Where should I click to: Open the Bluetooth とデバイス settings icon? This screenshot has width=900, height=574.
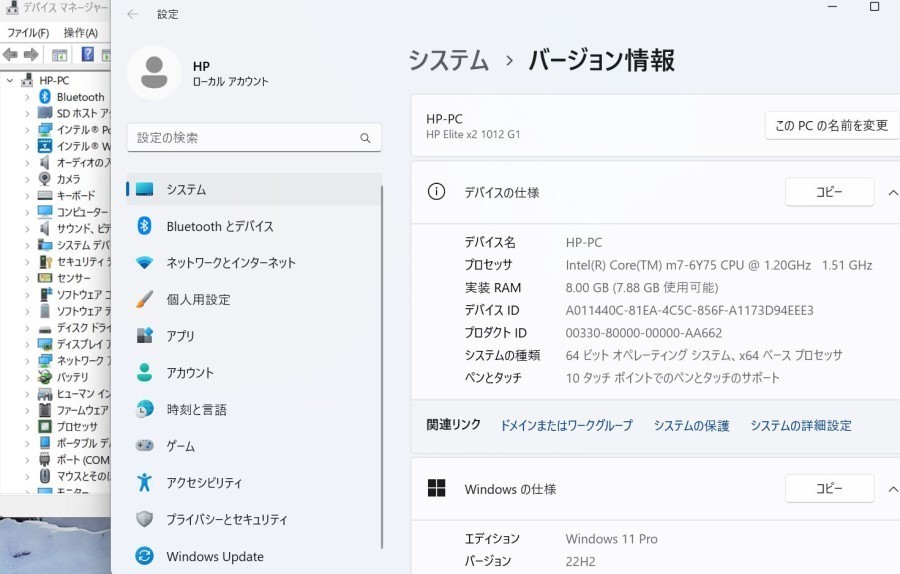click(x=144, y=226)
